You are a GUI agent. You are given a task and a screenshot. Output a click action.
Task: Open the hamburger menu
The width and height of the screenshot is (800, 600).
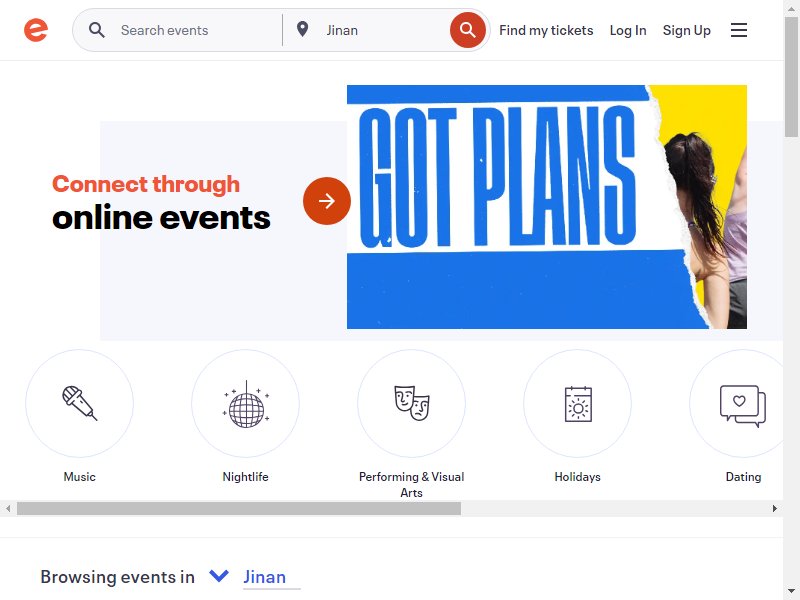tap(738, 30)
